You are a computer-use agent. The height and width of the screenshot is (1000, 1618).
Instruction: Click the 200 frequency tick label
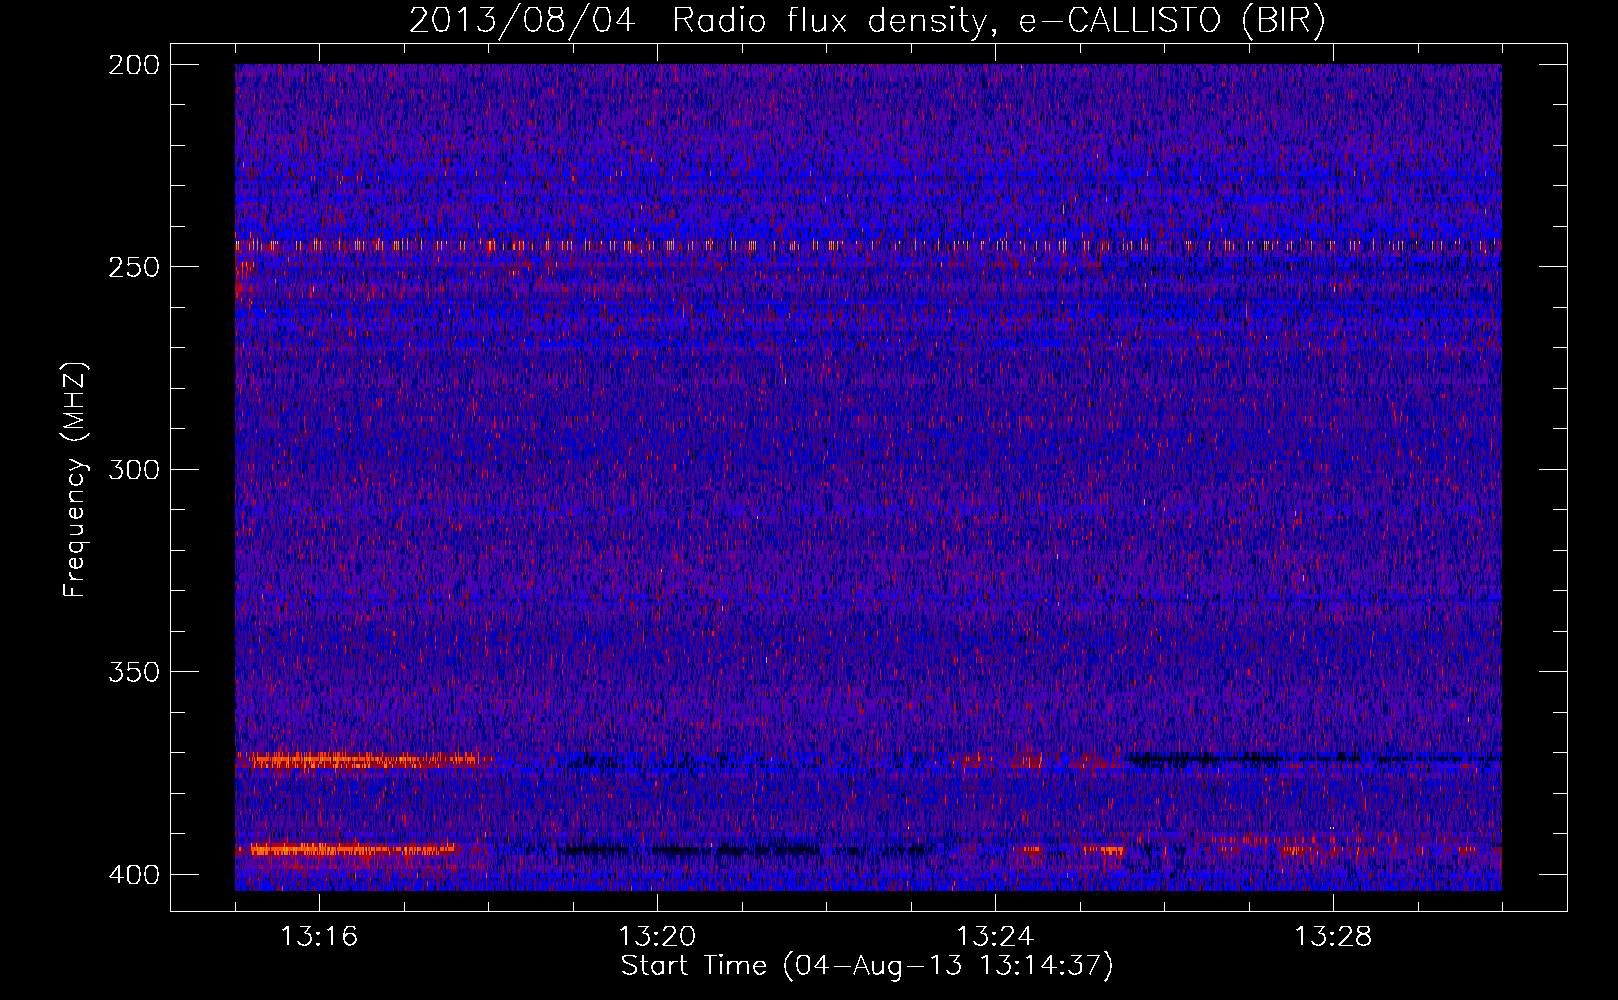click(133, 65)
